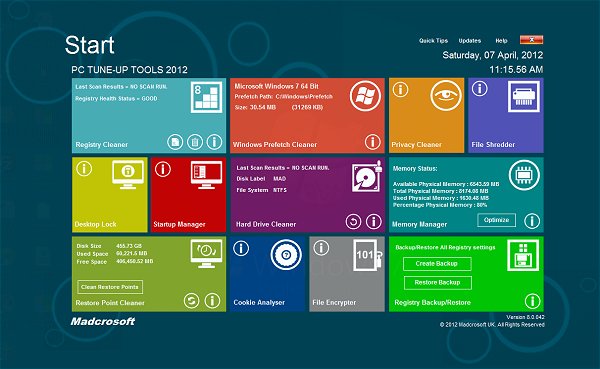
Task: Open the Desktop Lock info icon
Action: [84, 168]
